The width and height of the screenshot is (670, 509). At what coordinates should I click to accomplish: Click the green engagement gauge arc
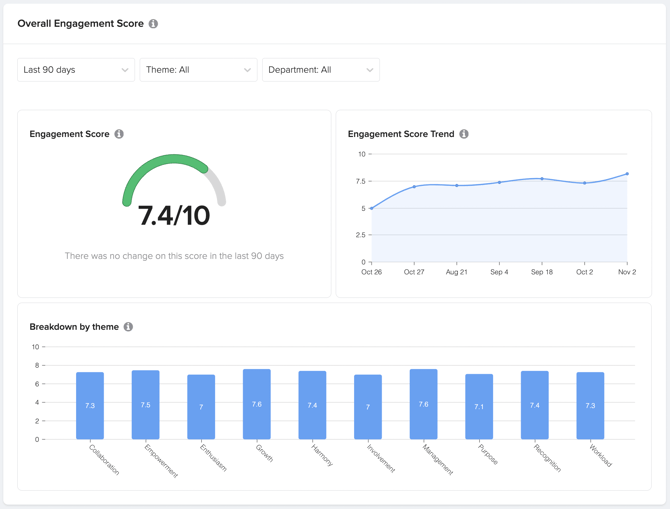click(160, 165)
